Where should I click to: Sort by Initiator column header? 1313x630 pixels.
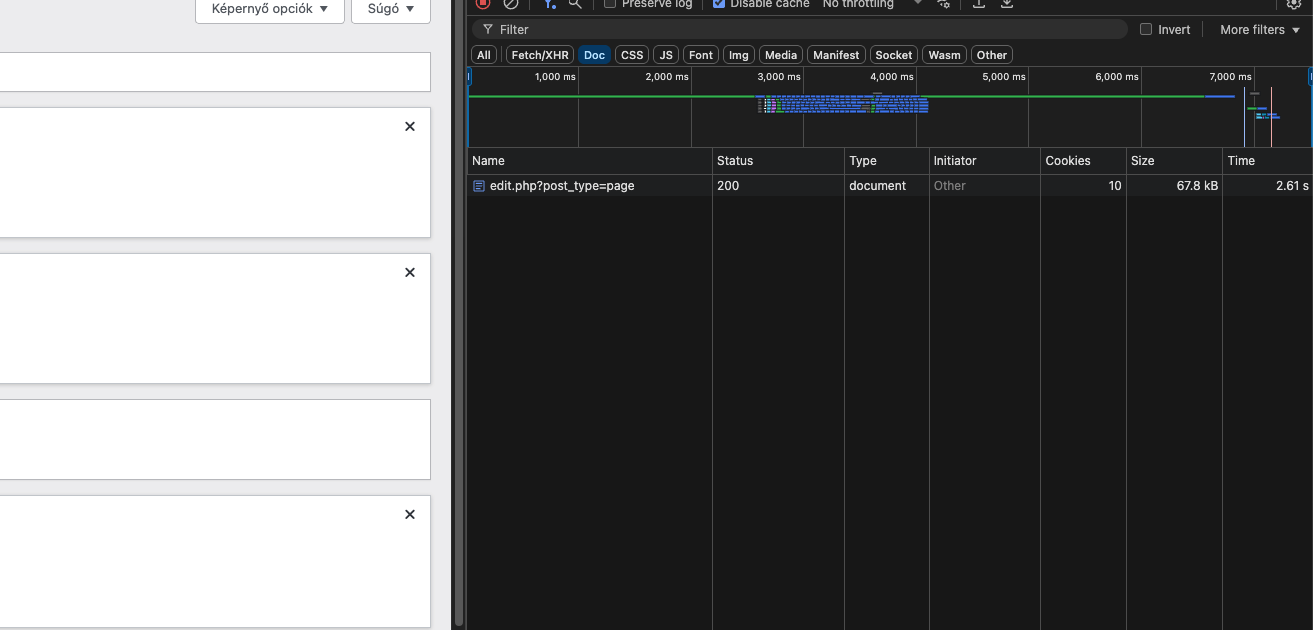[x=985, y=161]
